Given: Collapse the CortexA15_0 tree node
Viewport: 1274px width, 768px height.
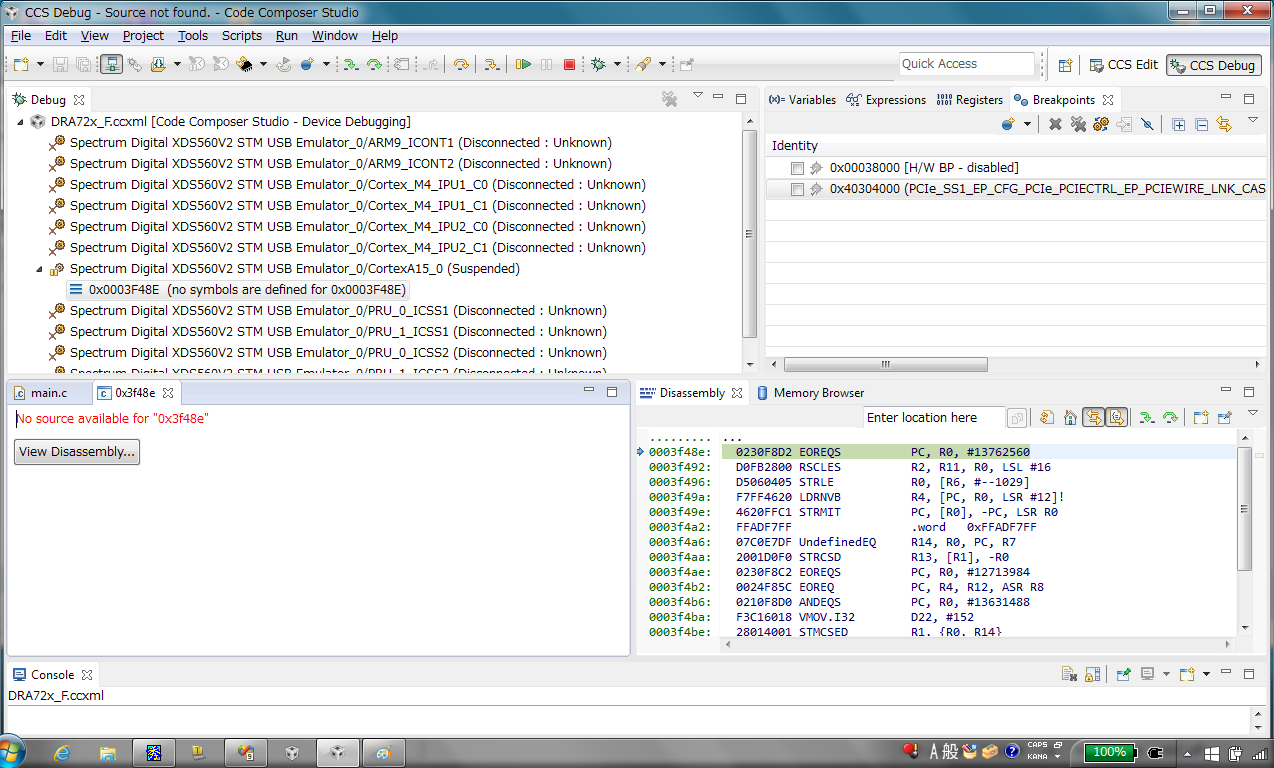Looking at the screenshot, I should point(40,269).
